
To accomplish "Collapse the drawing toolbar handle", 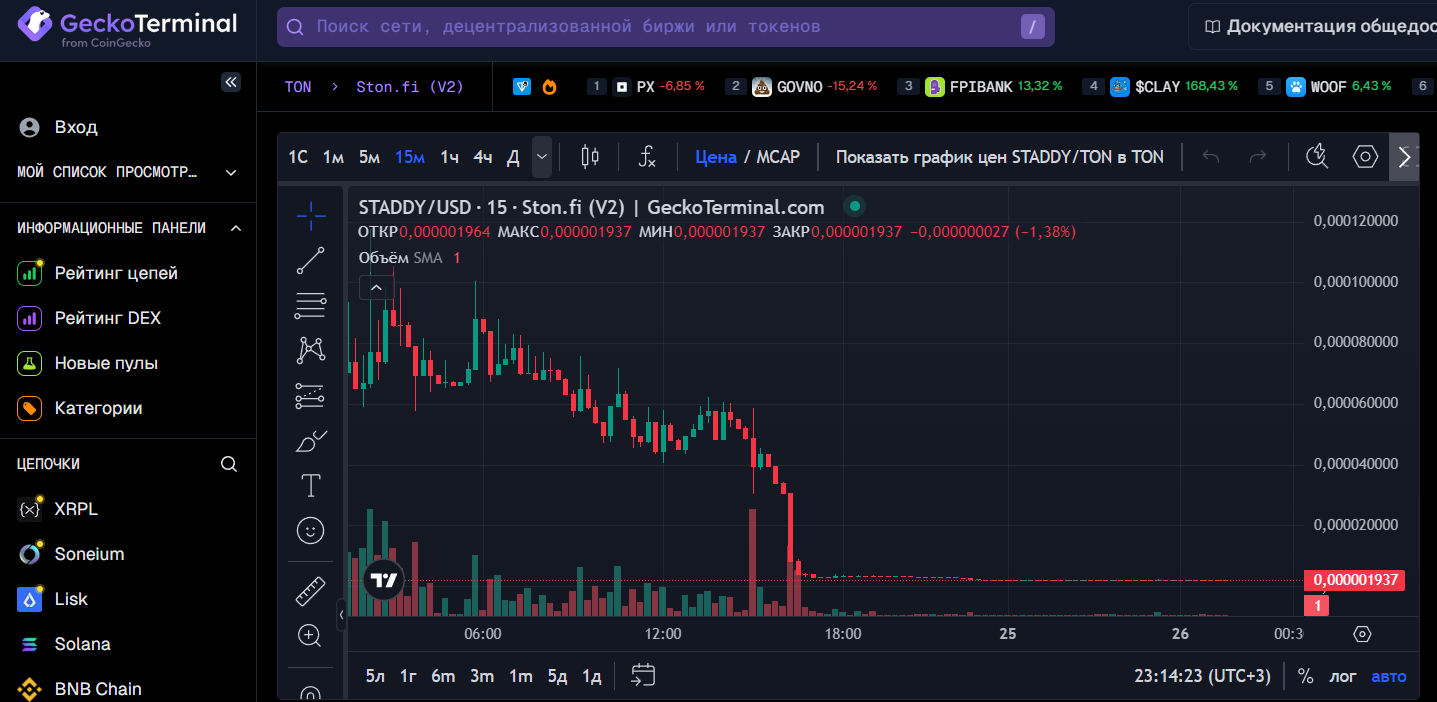I will pos(341,615).
